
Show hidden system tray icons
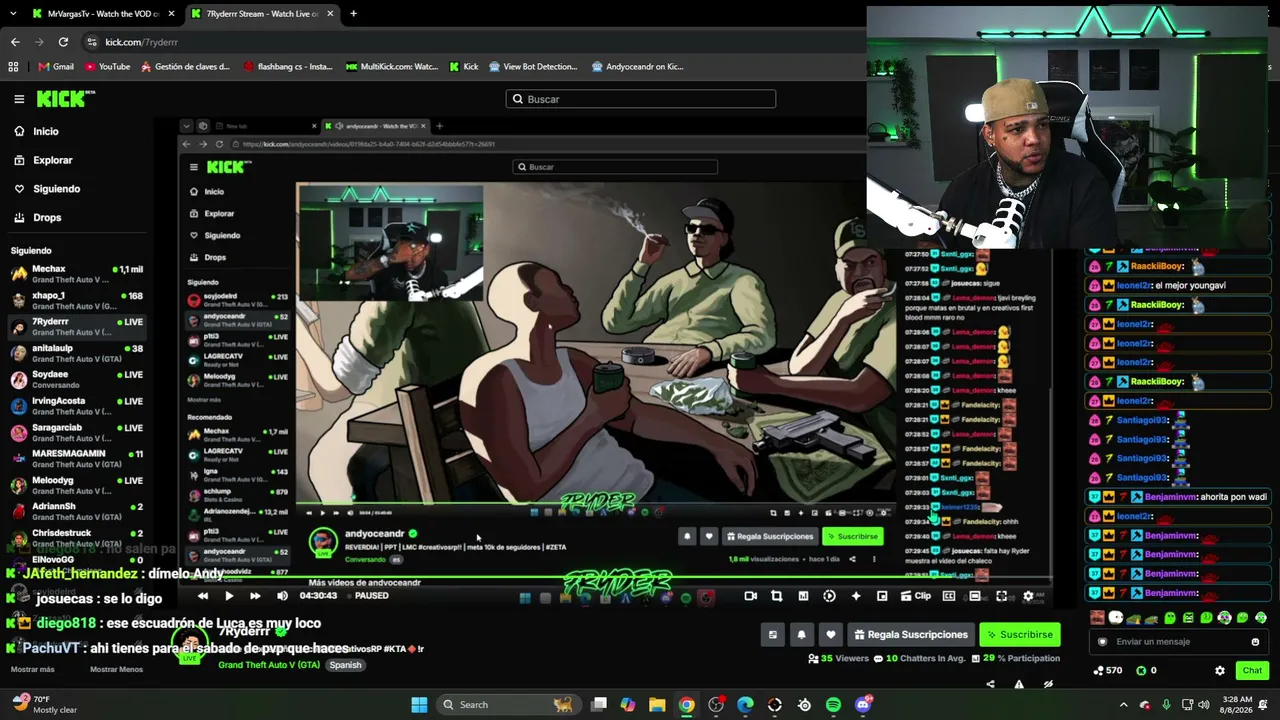click(x=1123, y=705)
